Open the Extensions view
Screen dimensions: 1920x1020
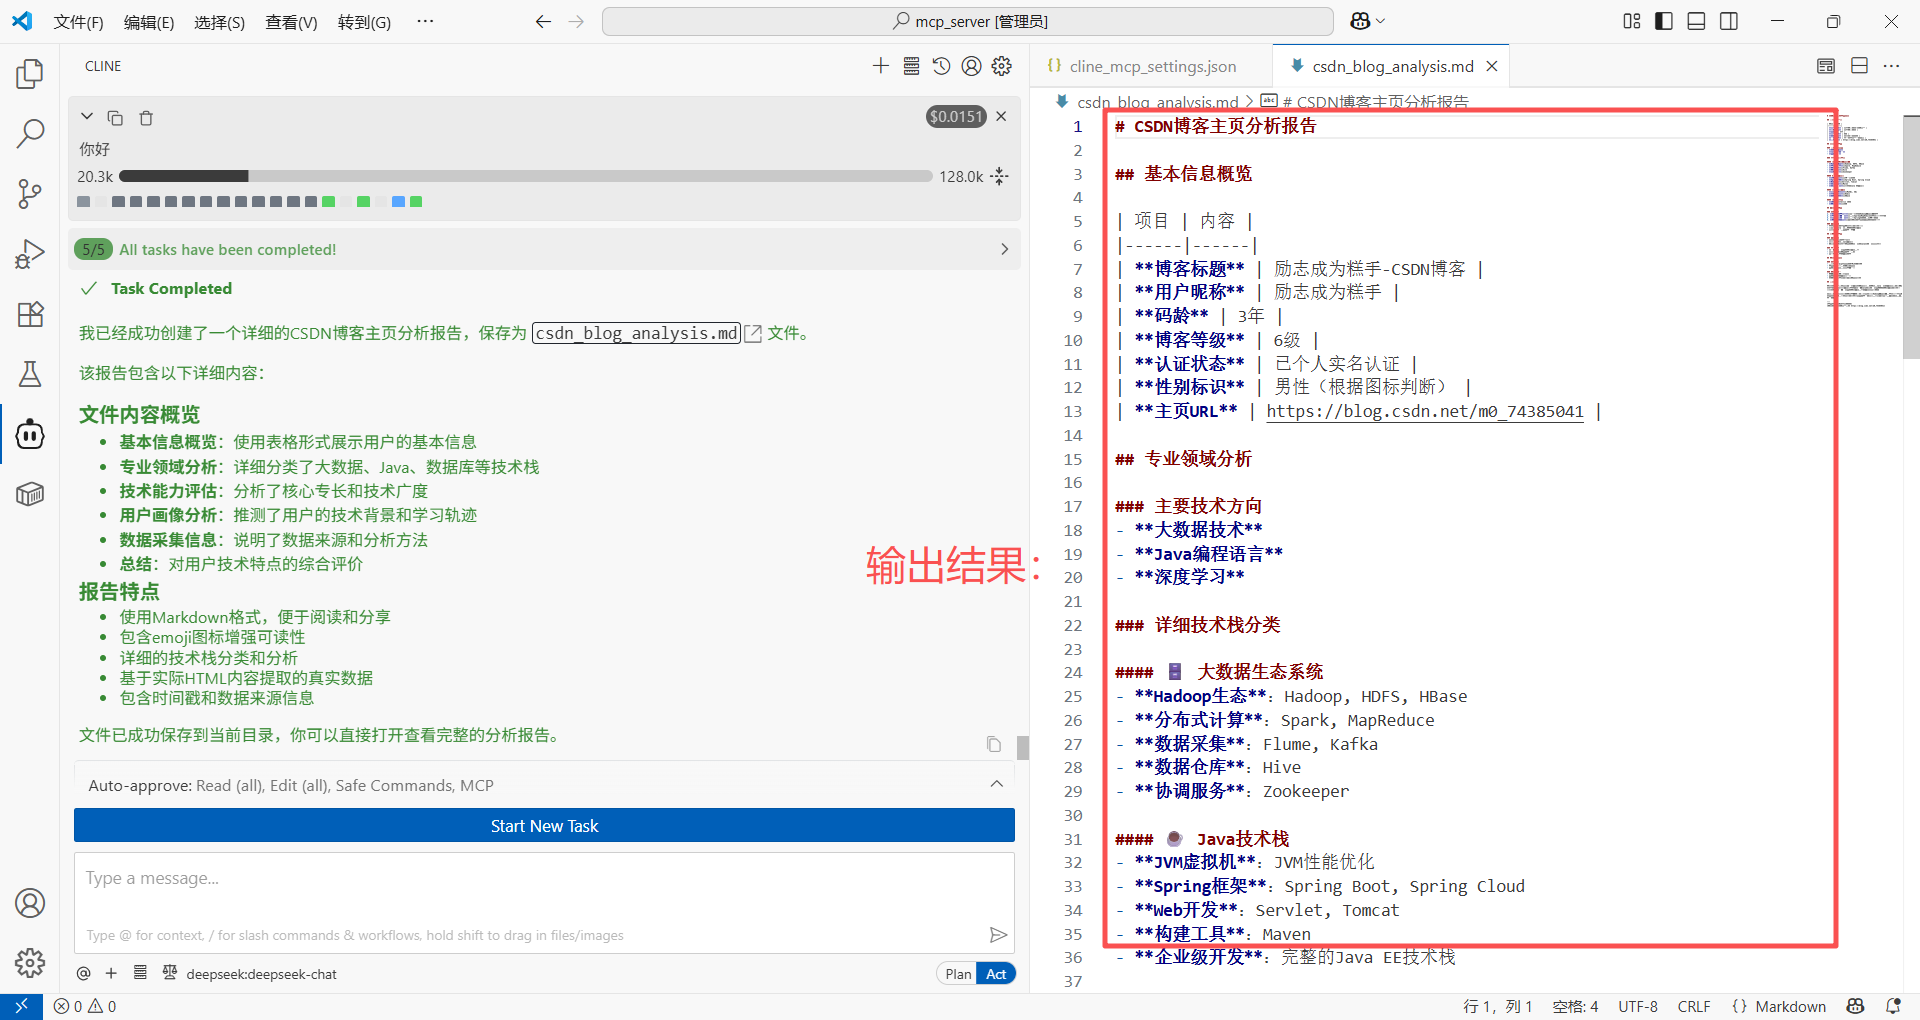pyautogui.click(x=30, y=314)
